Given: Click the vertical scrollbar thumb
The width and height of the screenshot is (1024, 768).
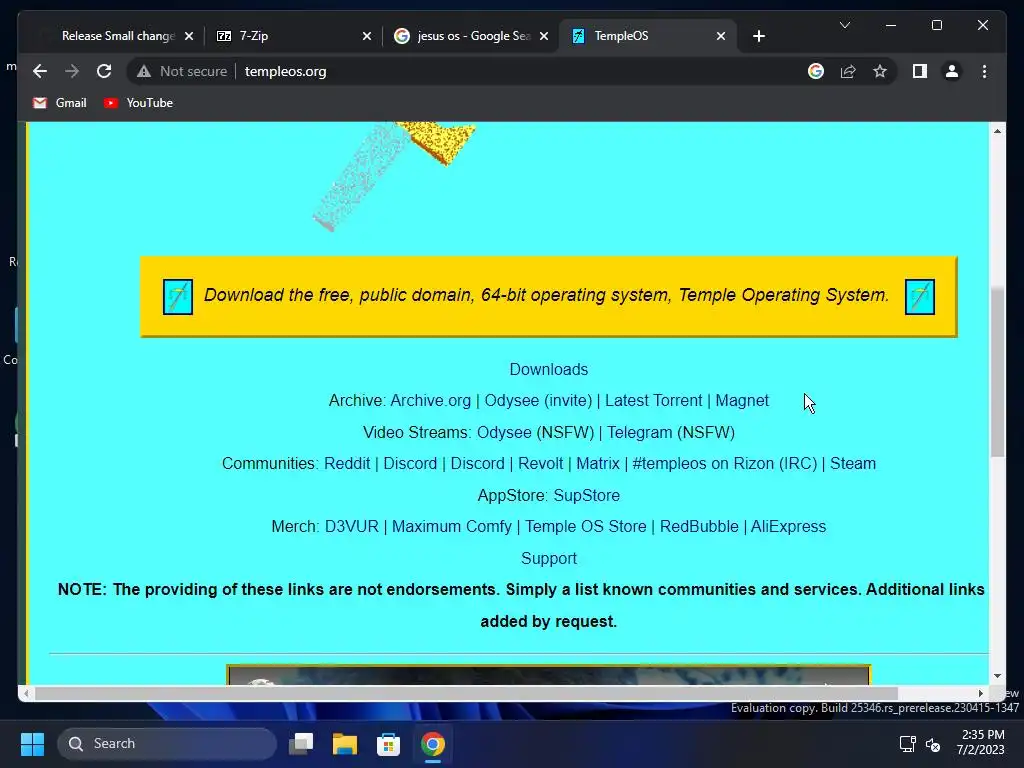Looking at the screenshot, I should pos(997,371).
